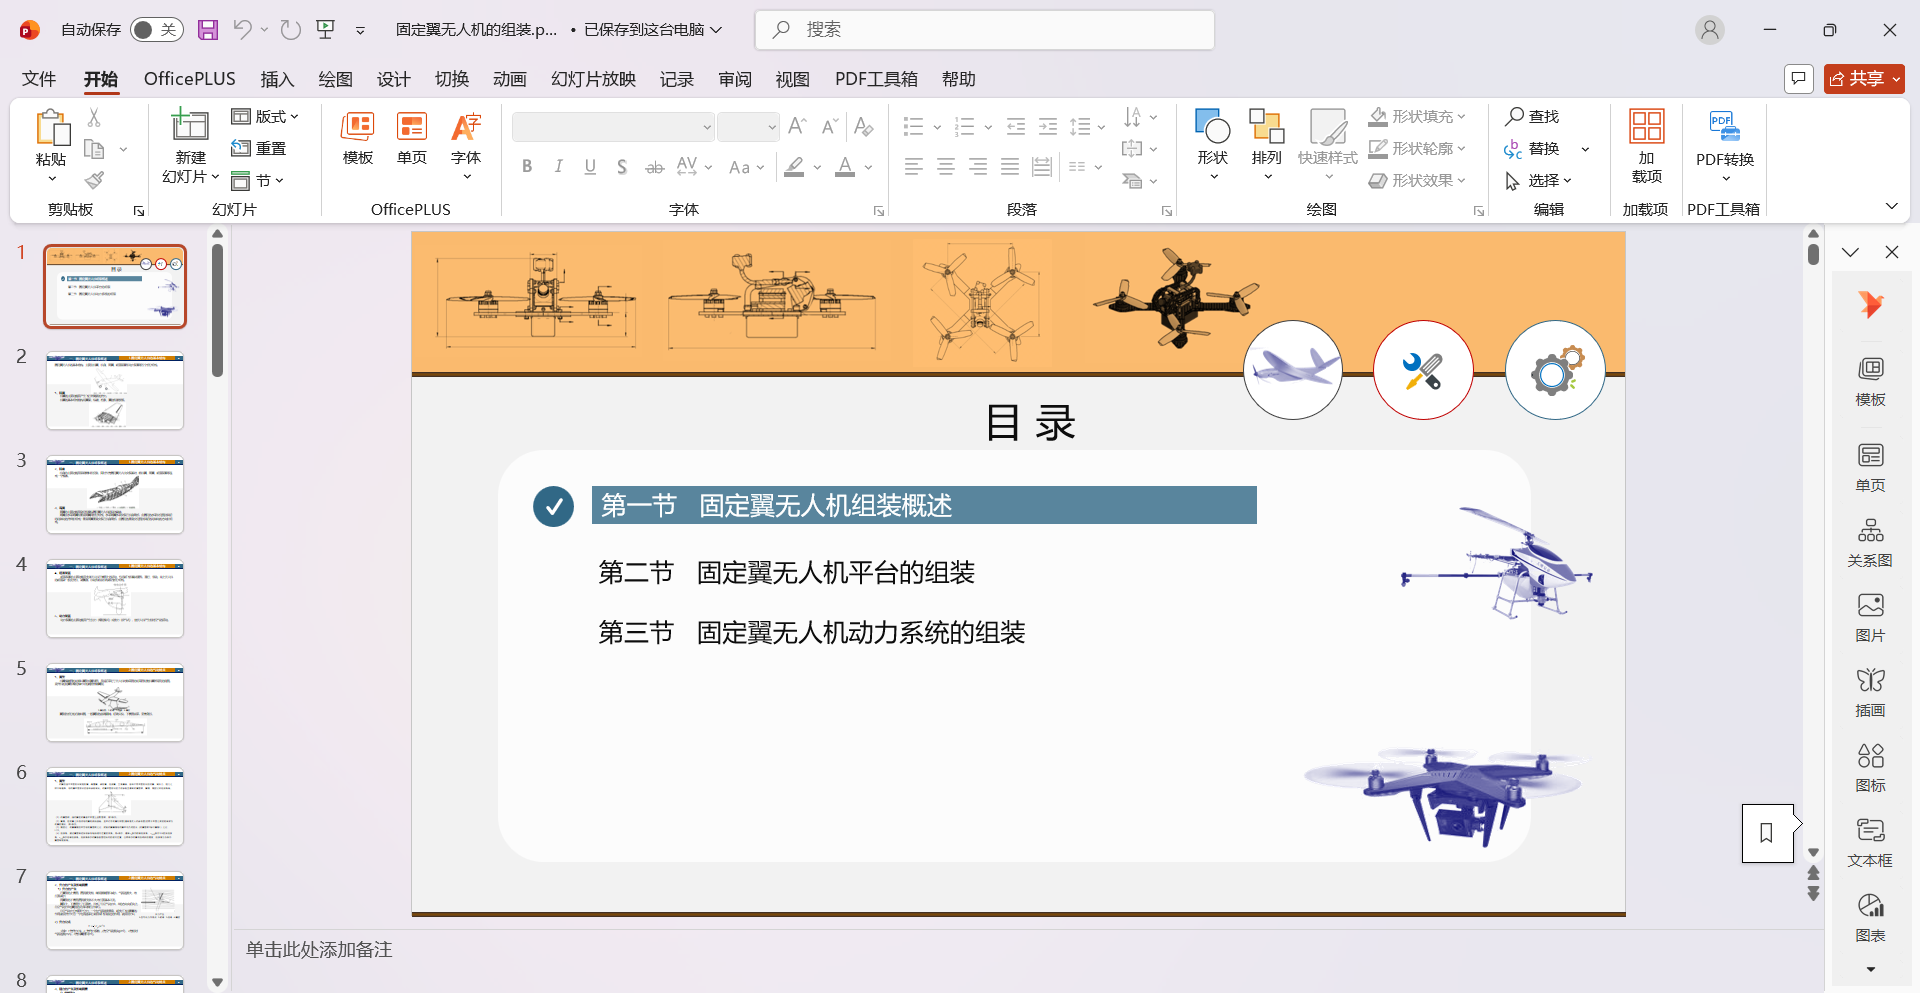The width and height of the screenshot is (1920, 993).
Task: Toggle justify text alignment
Action: pos(1010,167)
